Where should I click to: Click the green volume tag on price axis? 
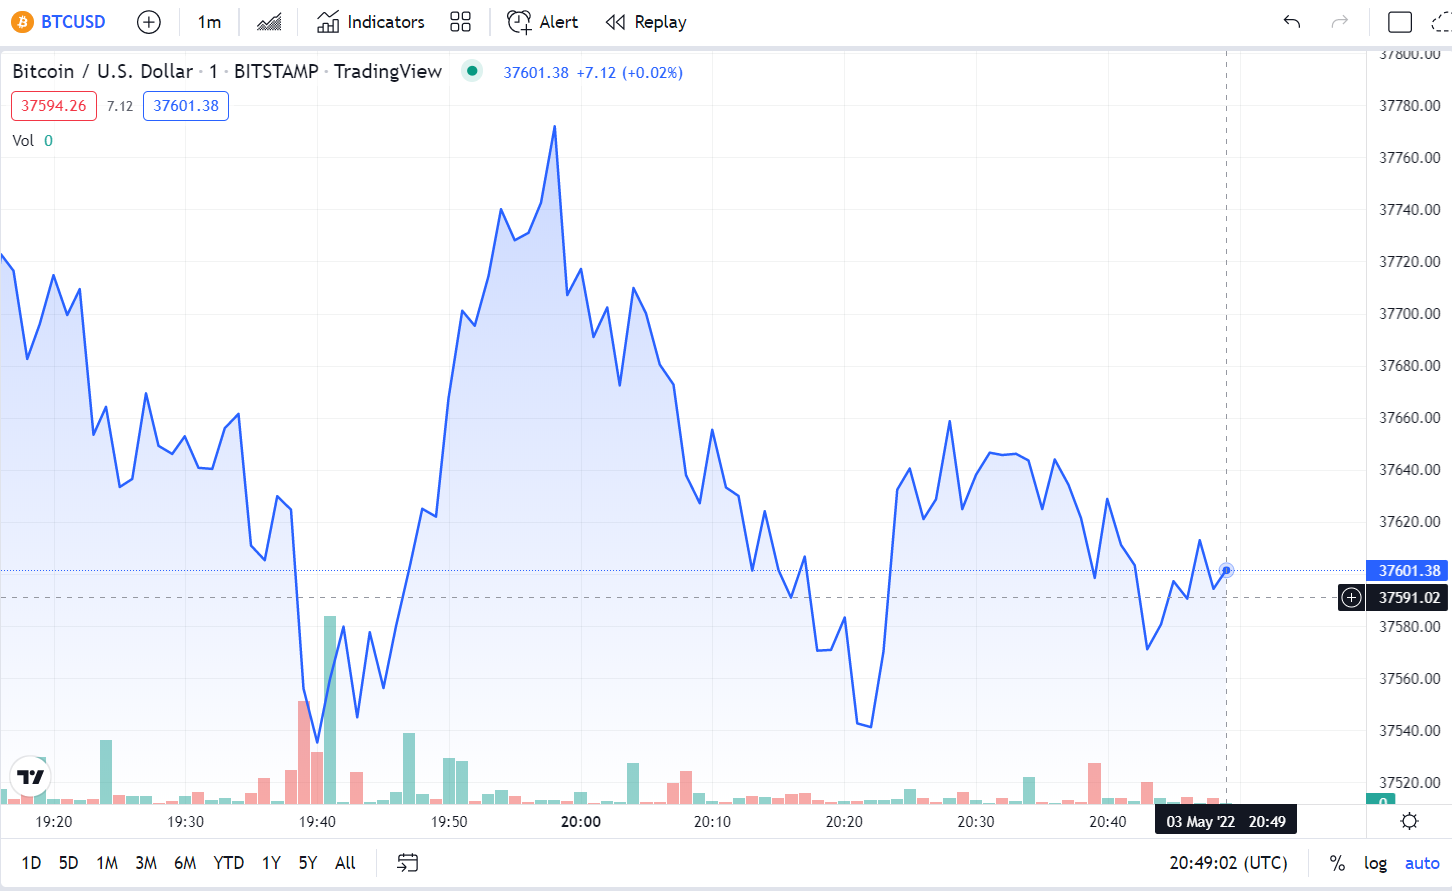pyautogui.click(x=1381, y=800)
